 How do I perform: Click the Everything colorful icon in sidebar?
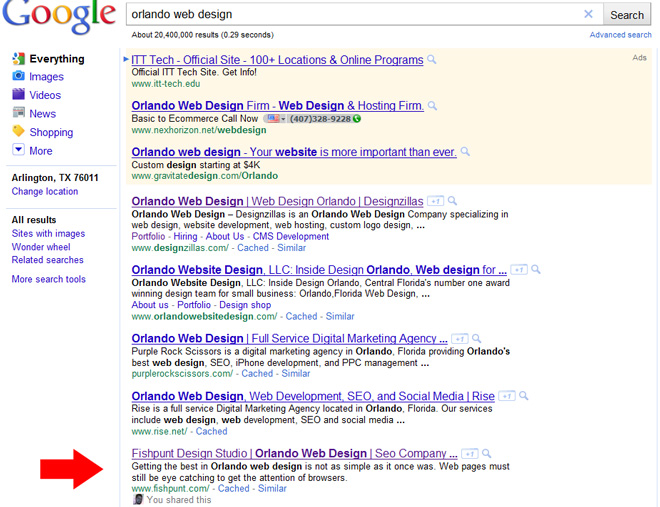click(19, 58)
